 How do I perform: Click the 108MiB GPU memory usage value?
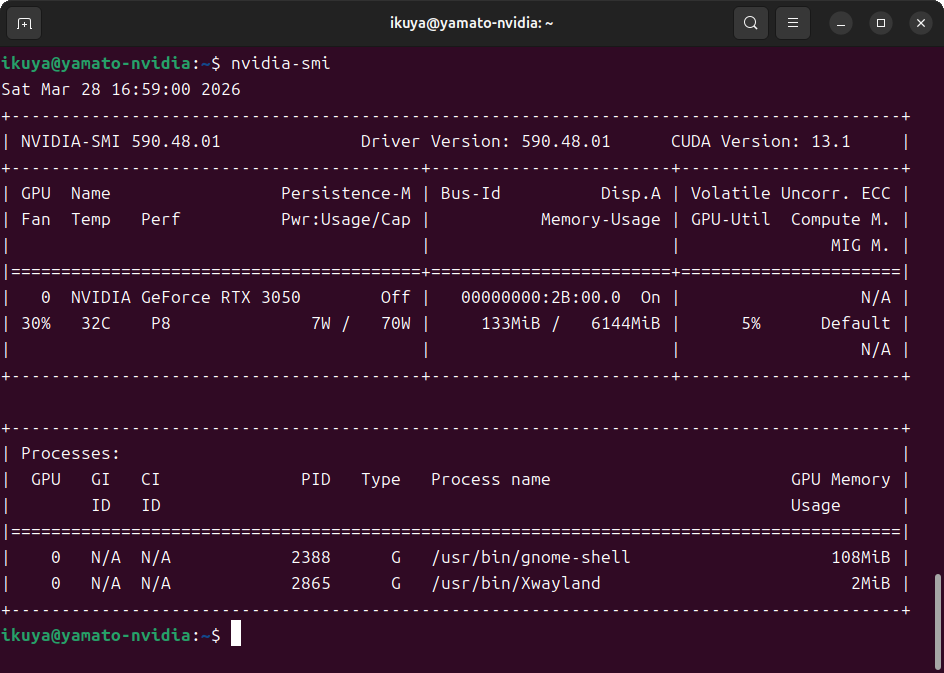coord(860,557)
